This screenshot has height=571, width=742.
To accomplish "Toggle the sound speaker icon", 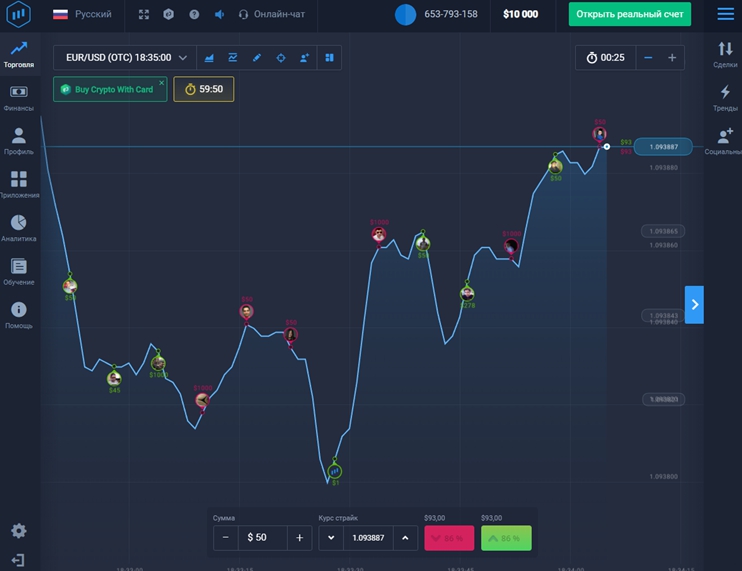I will (x=219, y=15).
